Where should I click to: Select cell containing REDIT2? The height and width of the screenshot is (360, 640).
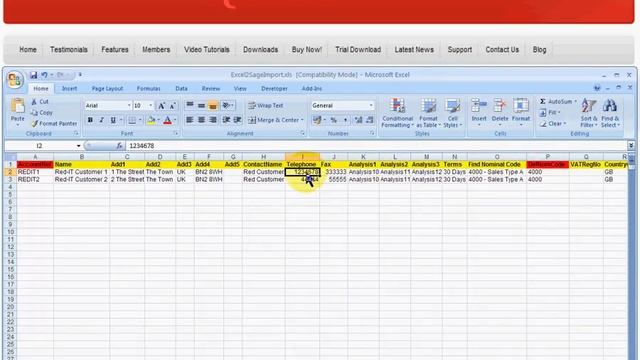35,180
